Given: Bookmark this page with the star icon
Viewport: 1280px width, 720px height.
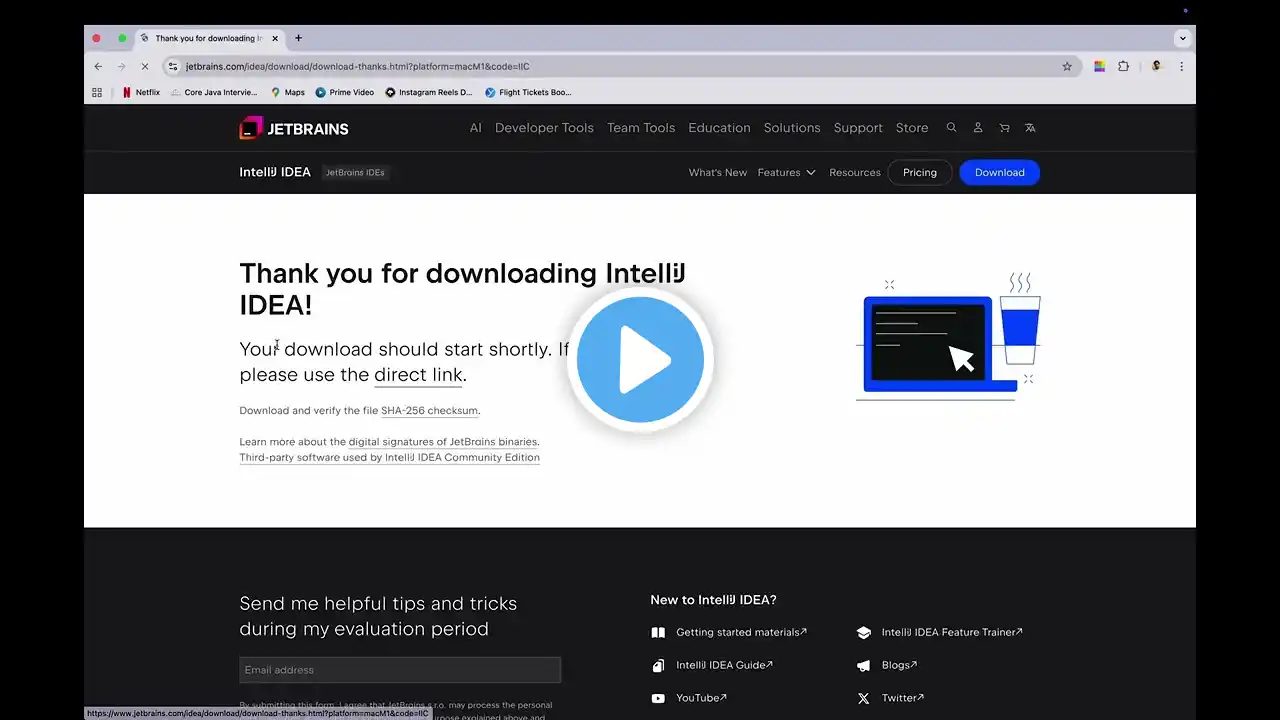Looking at the screenshot, I should pos(1067,66).
